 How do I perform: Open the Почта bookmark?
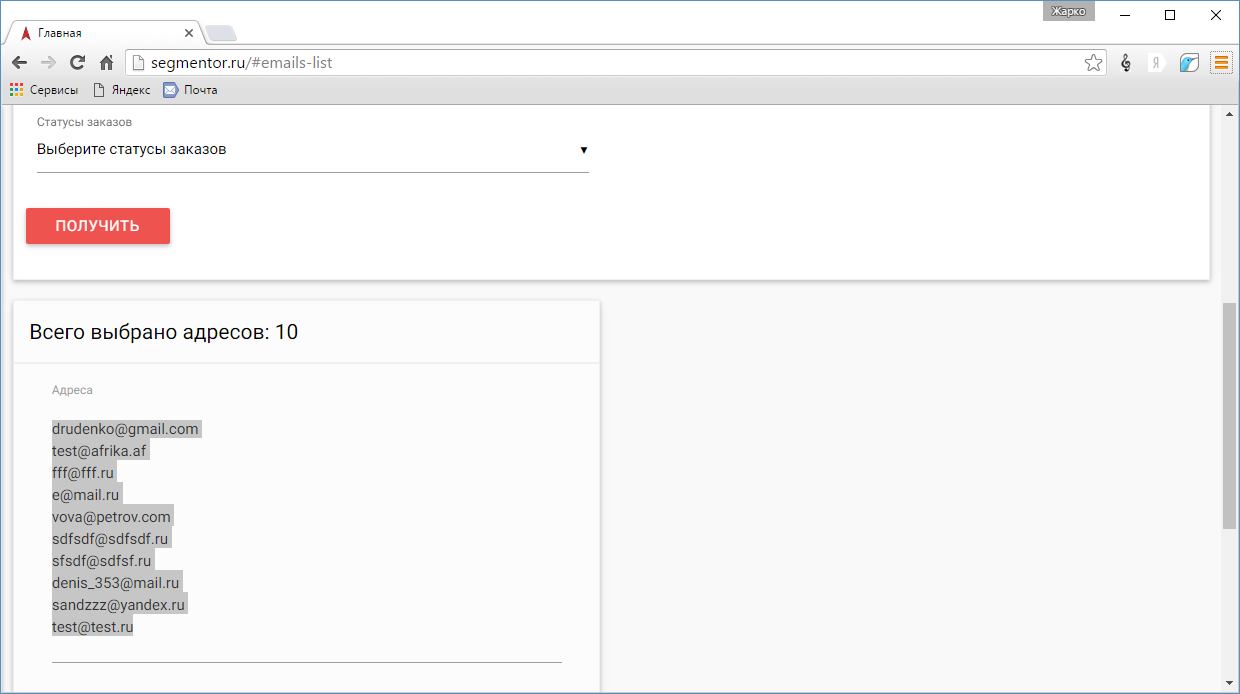click(x=190, y=90)
